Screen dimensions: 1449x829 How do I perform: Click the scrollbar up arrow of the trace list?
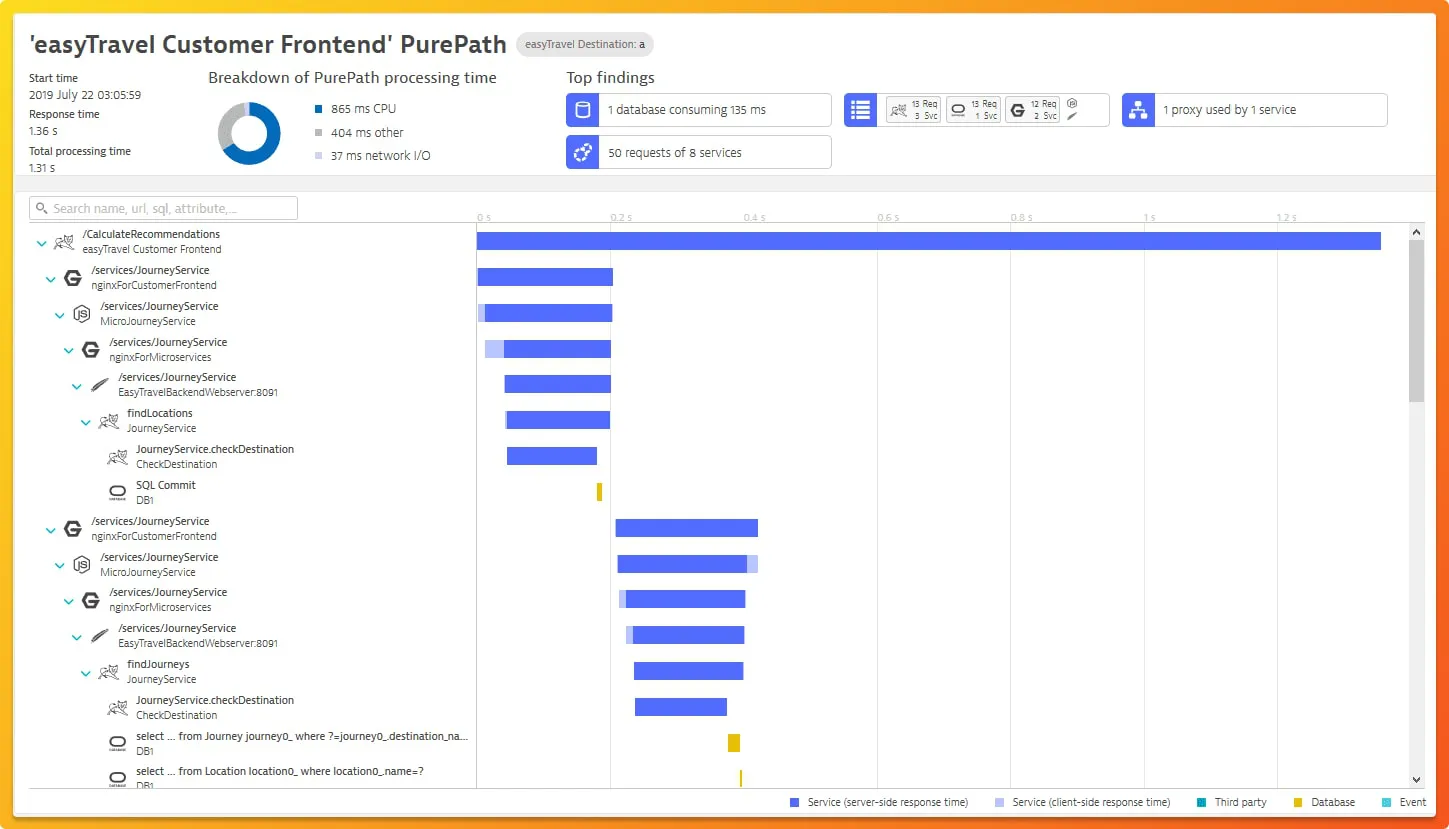tap(1416, 232)
